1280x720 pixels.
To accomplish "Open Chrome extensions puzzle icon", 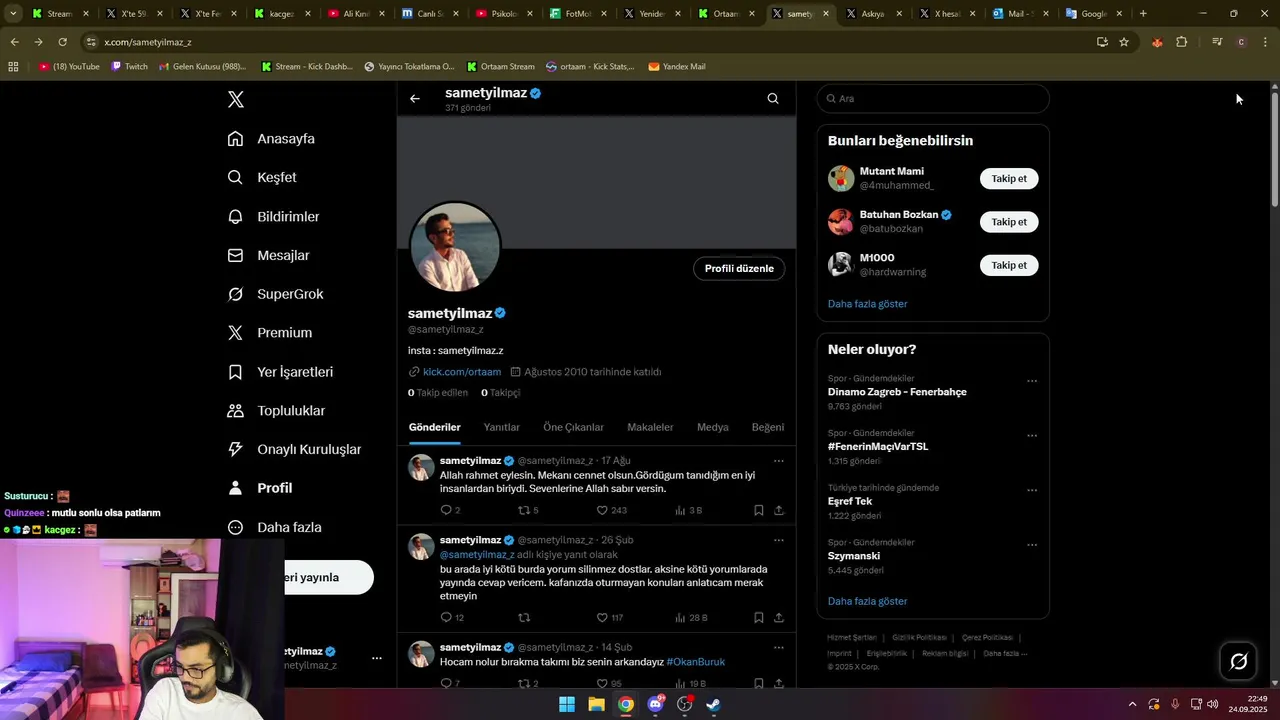I will [1182, 42].
